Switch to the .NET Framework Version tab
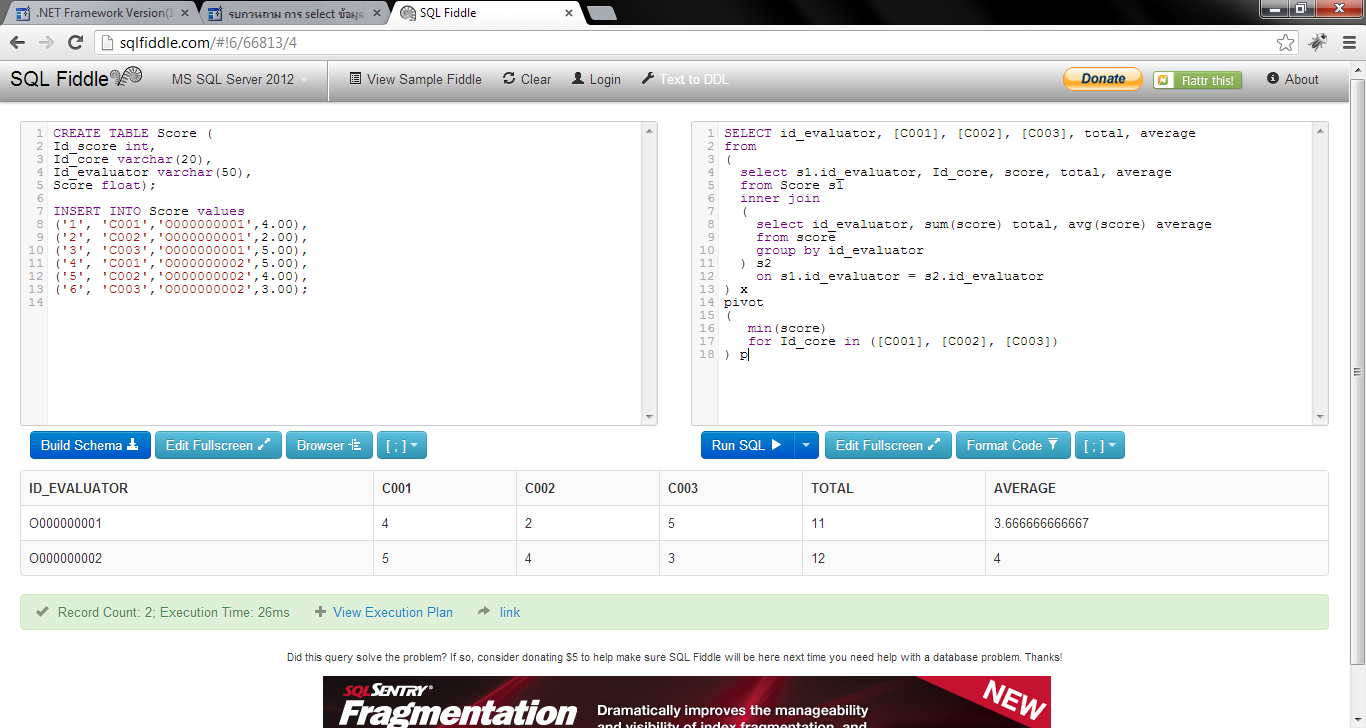 point(100,13)
